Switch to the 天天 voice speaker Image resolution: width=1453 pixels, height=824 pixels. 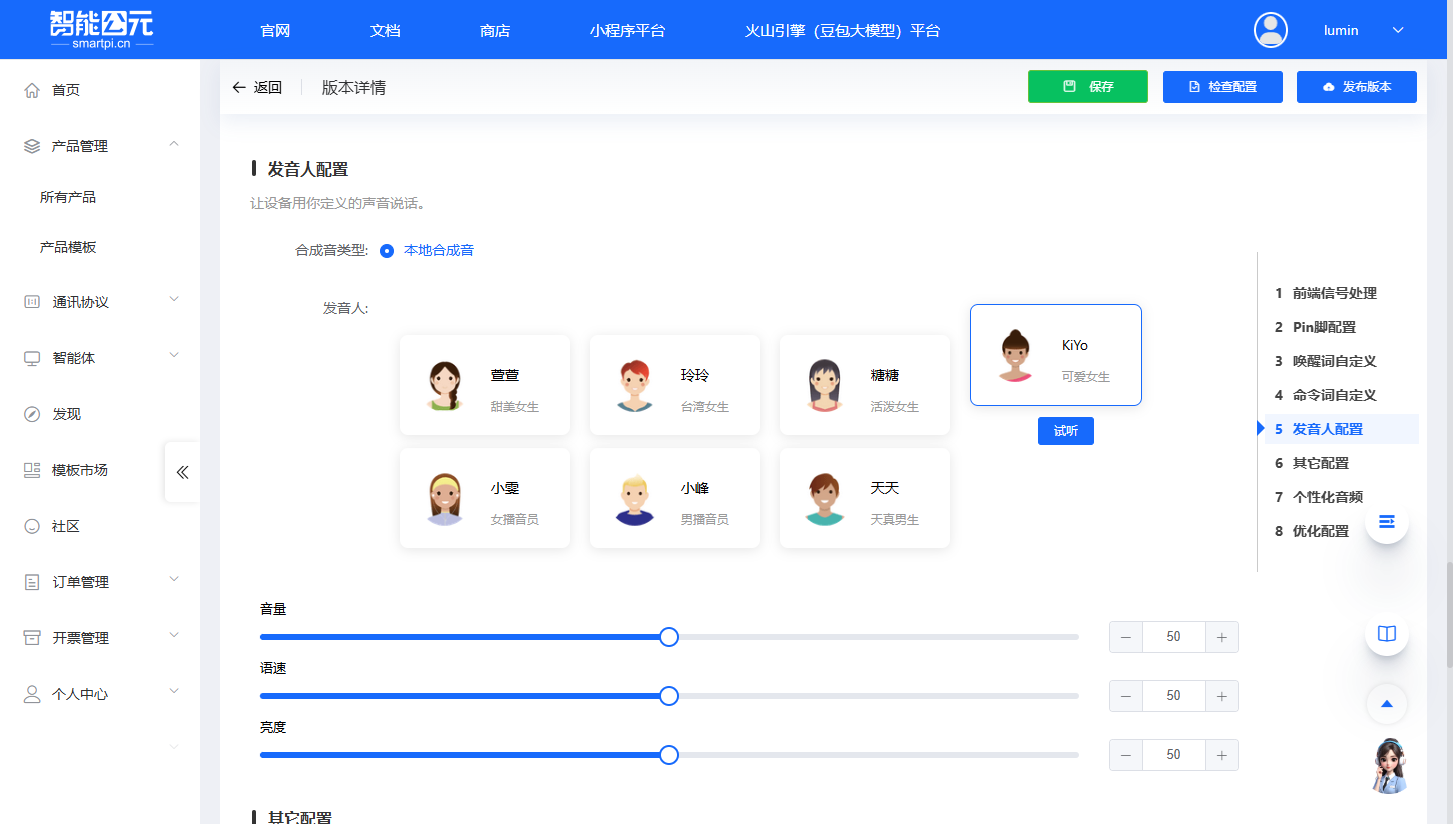(864, 498)
